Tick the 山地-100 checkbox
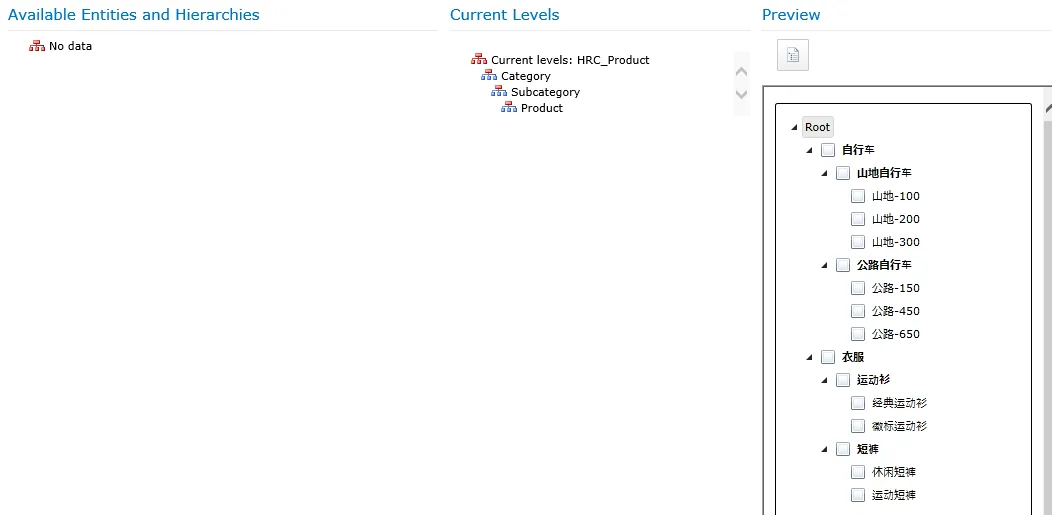1052x515 pixels. pyautogui.click(x=857, y=196)
